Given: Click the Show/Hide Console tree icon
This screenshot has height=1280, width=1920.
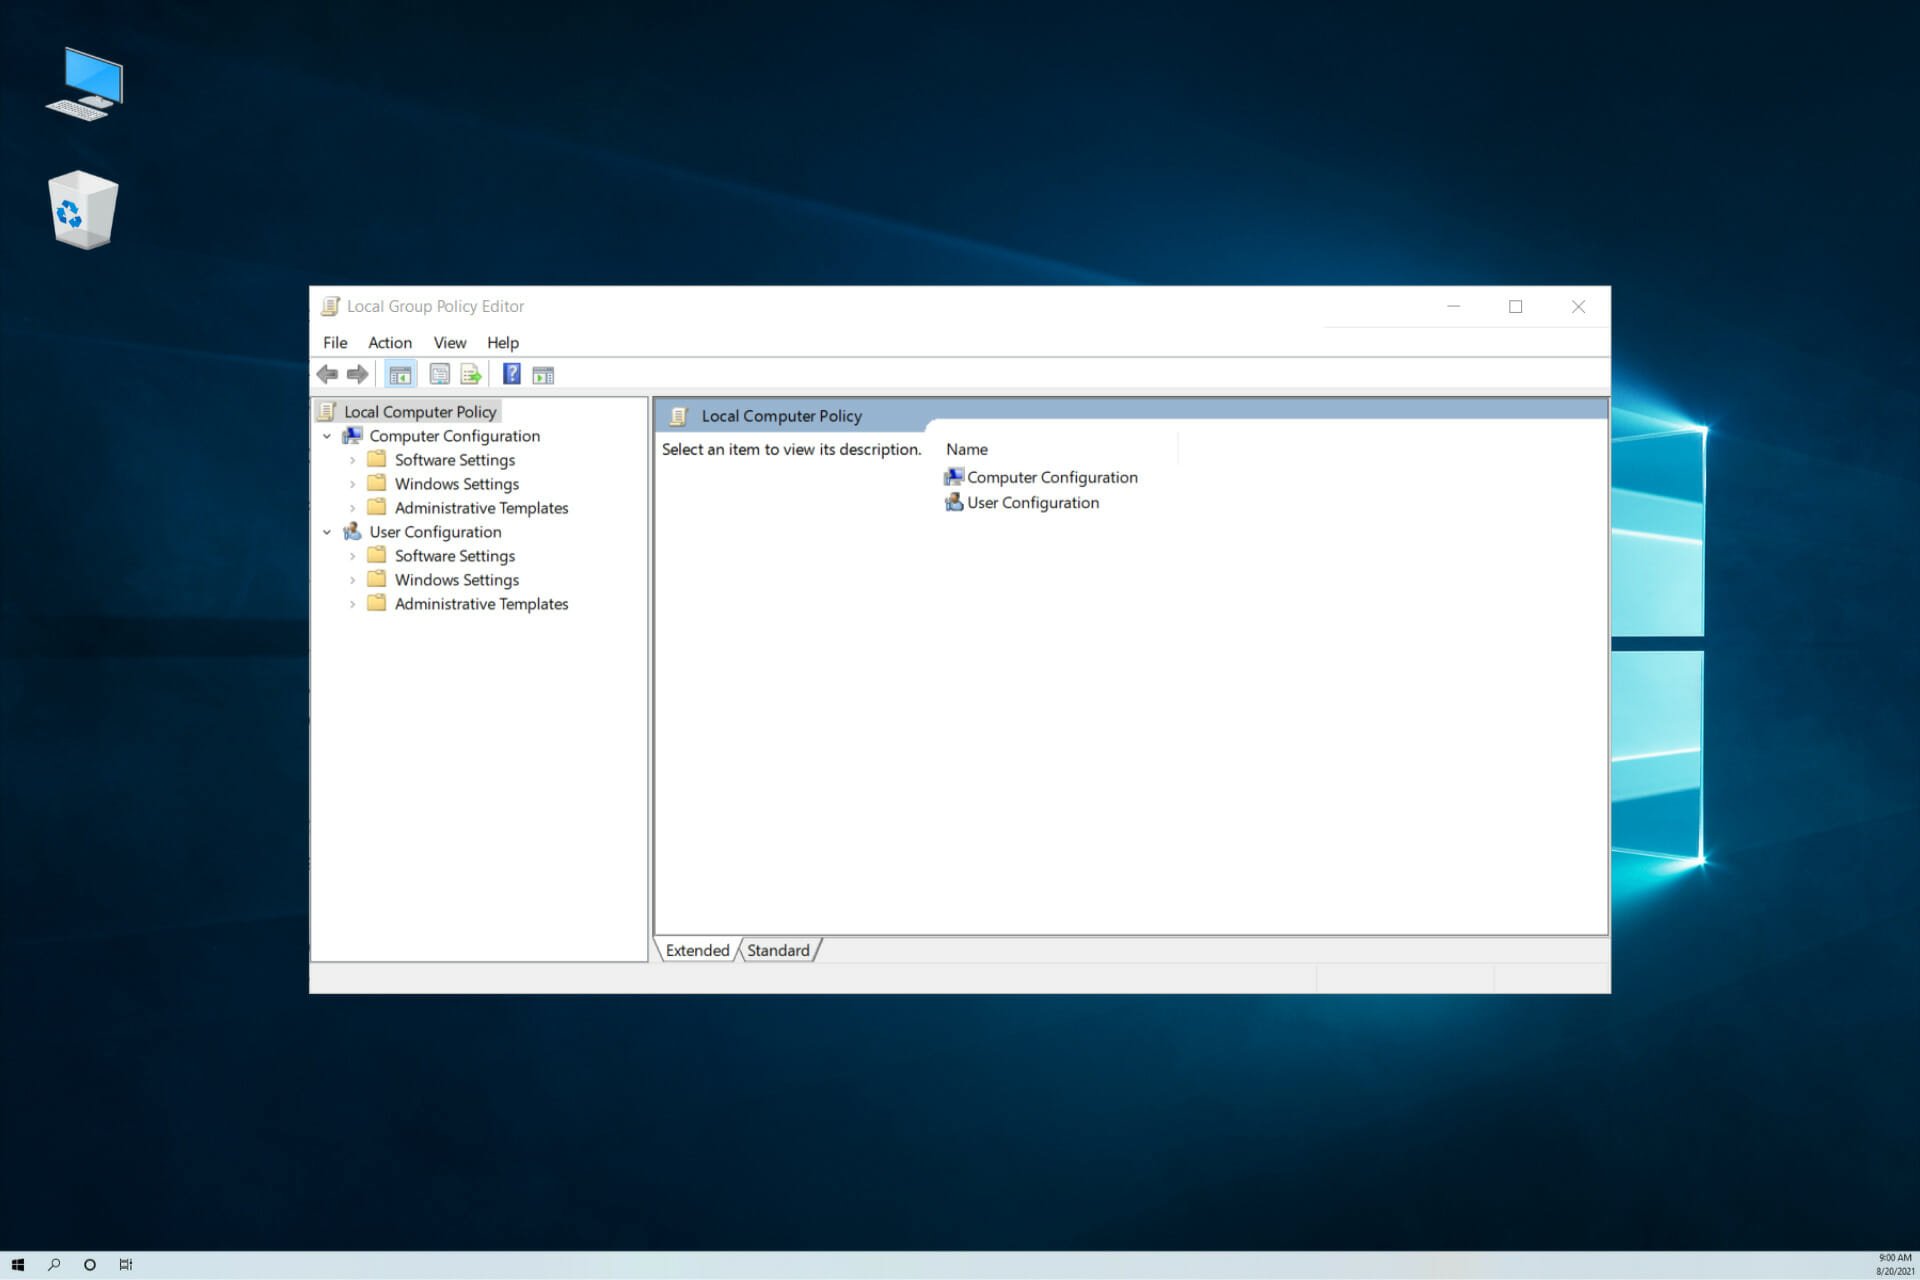Looking at the screenshot, I should 400,374.
